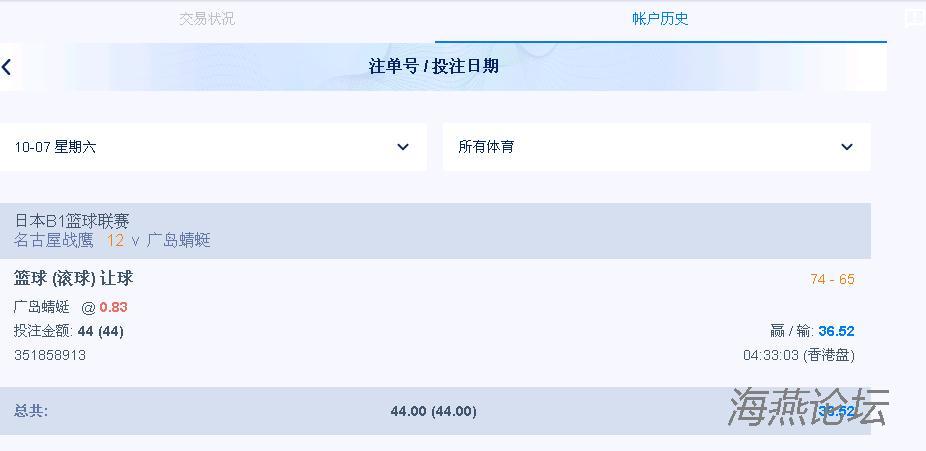Click chevron arrow in 所有体育 dropdown

coord(847,147)
